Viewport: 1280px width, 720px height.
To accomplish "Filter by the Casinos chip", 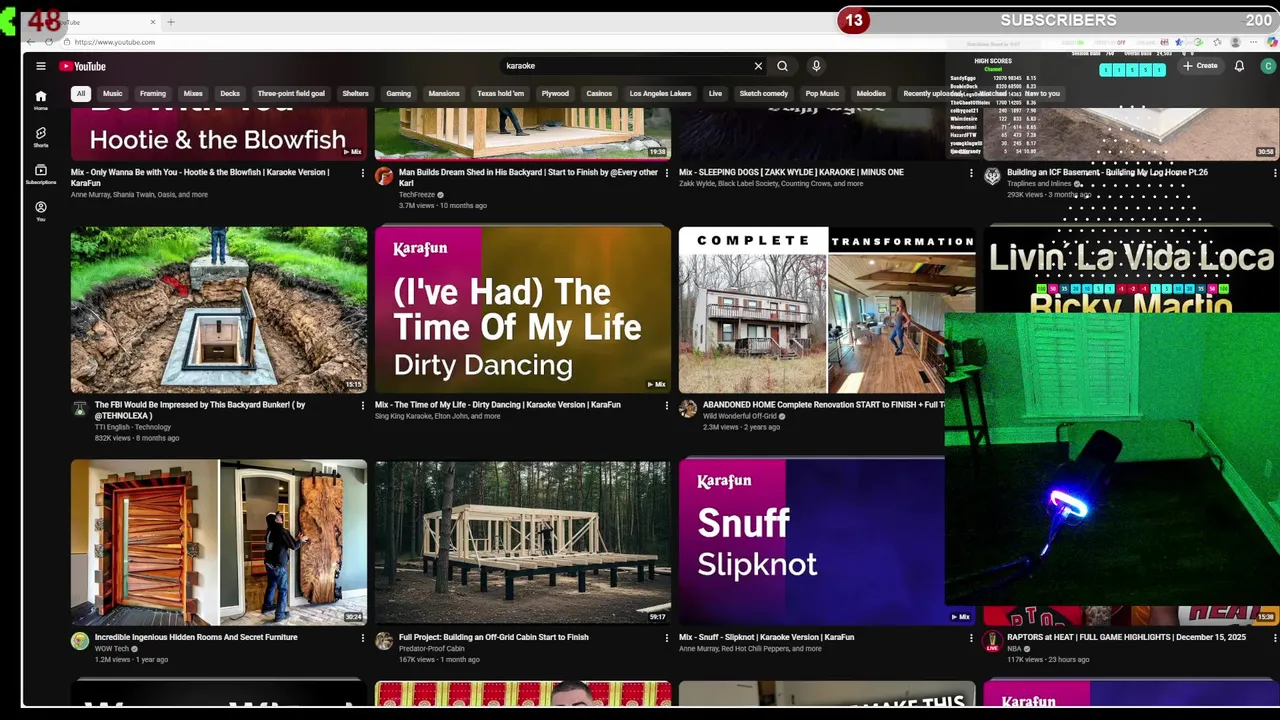I will pyautogui.click(x=599, y=94).
